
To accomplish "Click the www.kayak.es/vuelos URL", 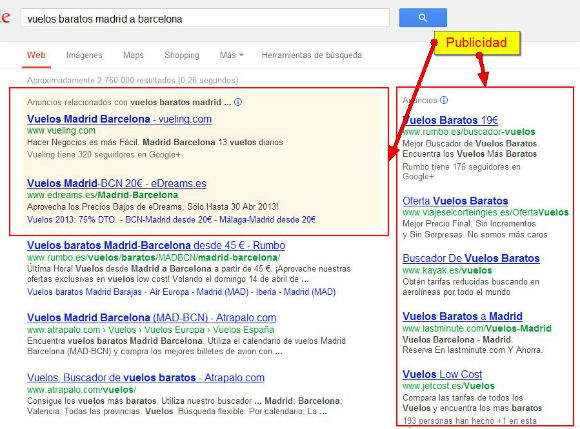I will (447, 270).
